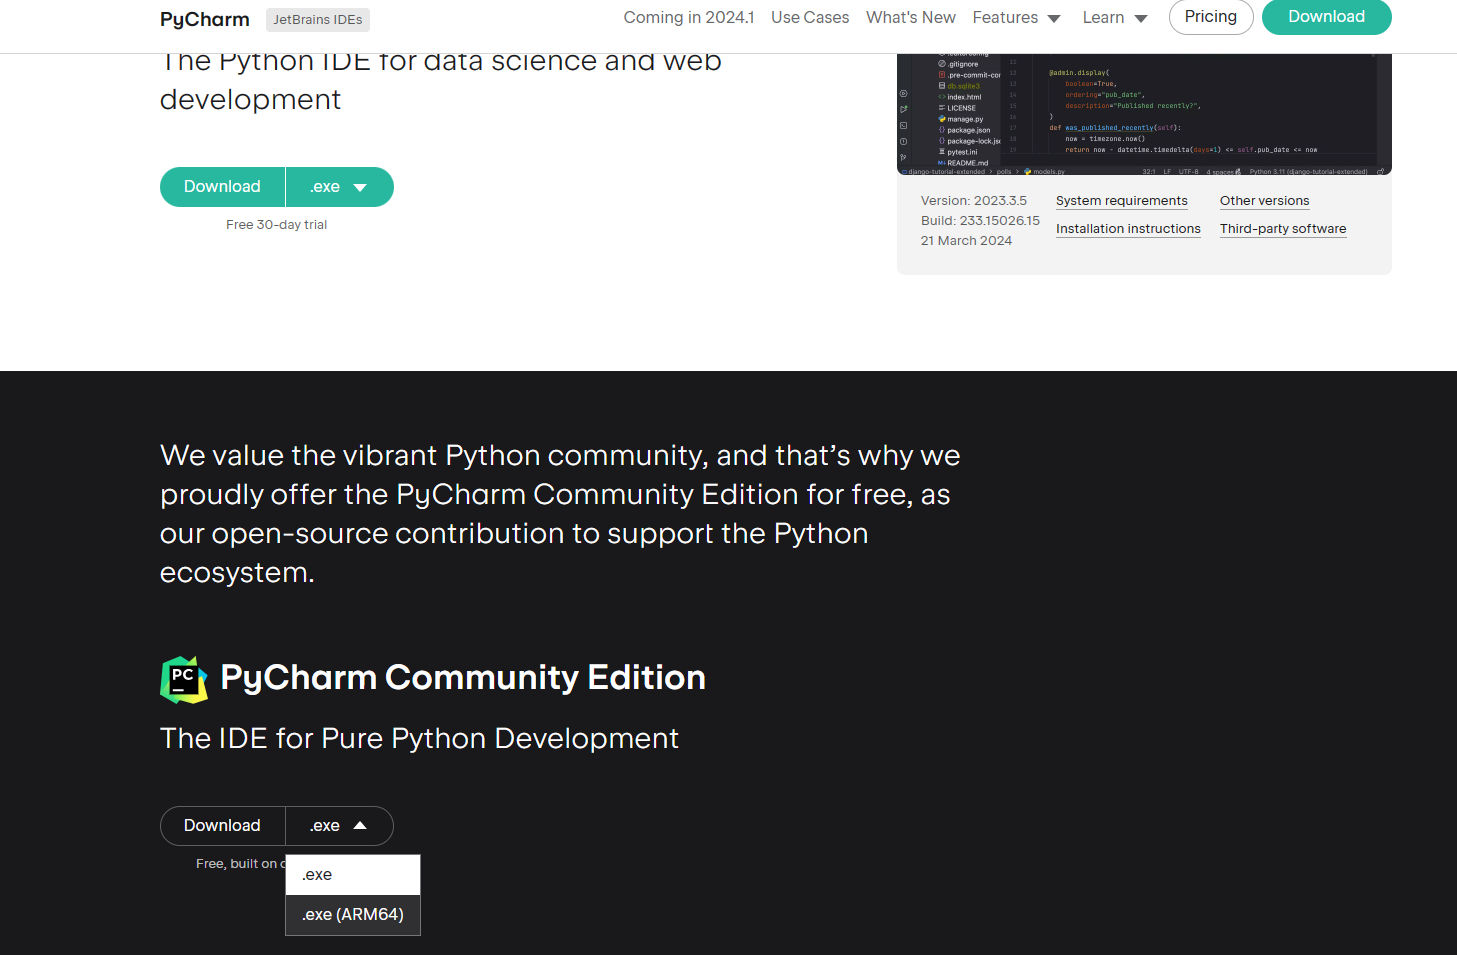Screen dimensions: 1457x955
Task: Open Installation instructions link
Action: point(1128,229)
